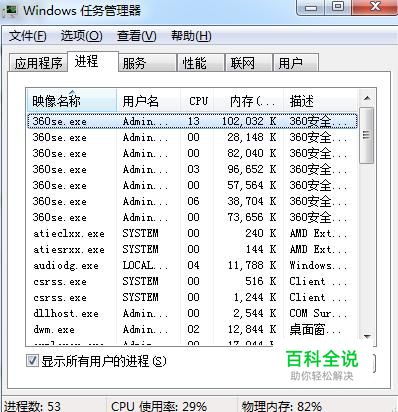Select 360se.exe using 38,704 K
The width and height of the screenshot is (398, 412).
(x=192, y=201)
